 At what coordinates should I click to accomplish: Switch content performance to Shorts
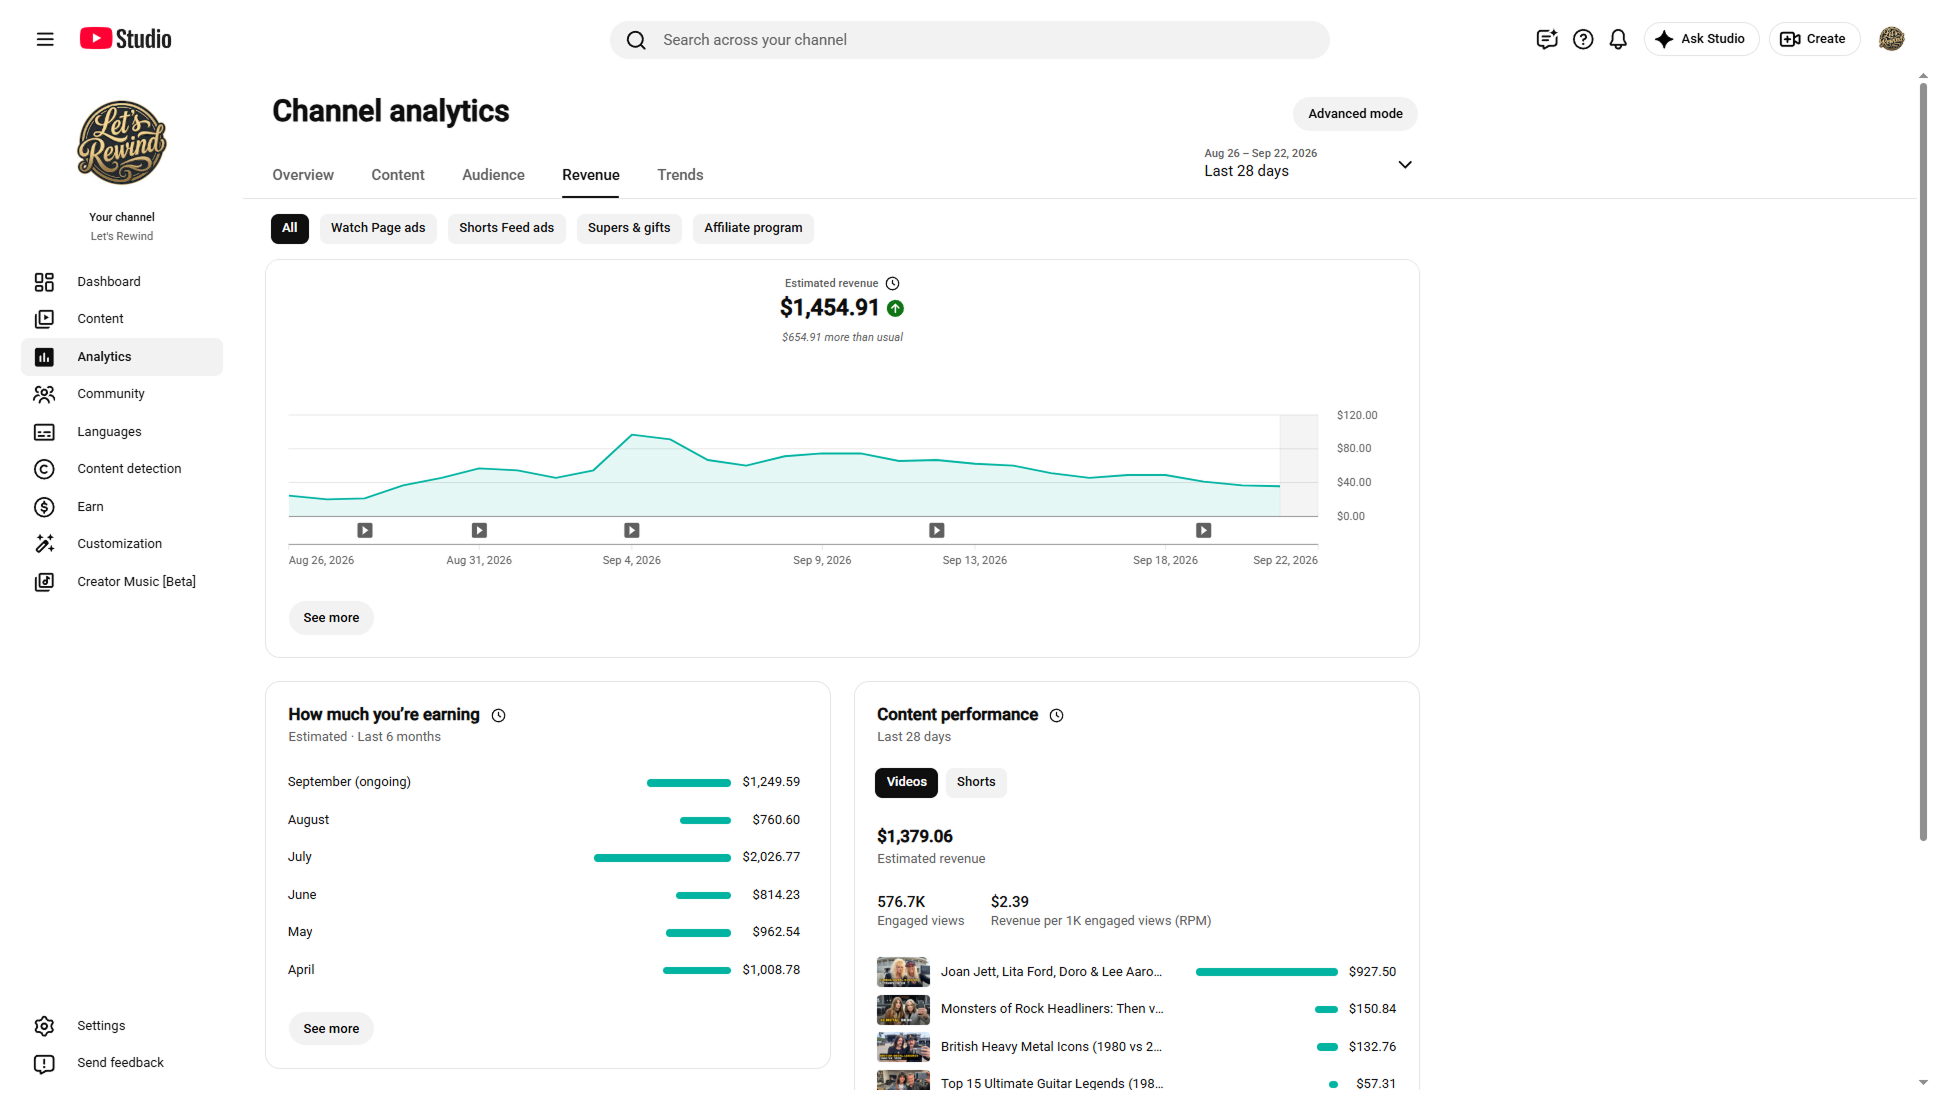pos(976,782)
